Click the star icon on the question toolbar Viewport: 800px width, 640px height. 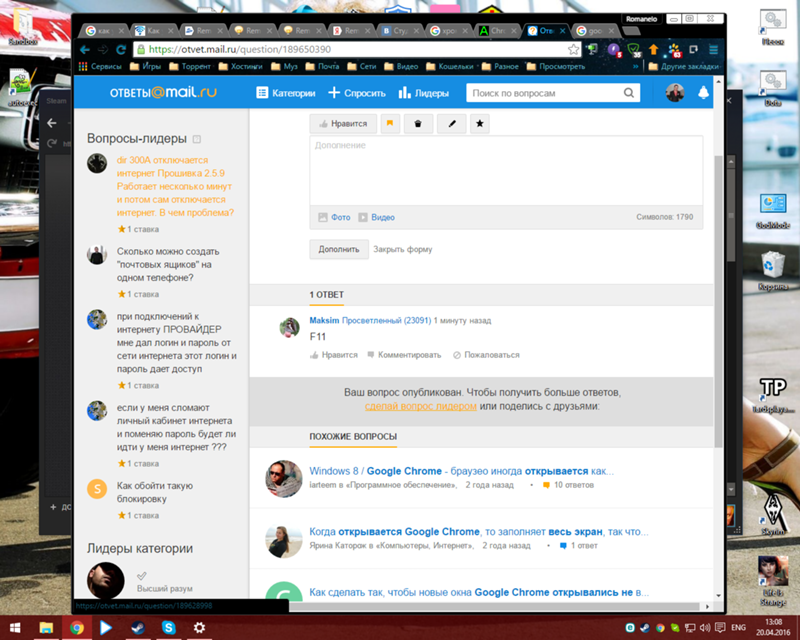point(480,124)
